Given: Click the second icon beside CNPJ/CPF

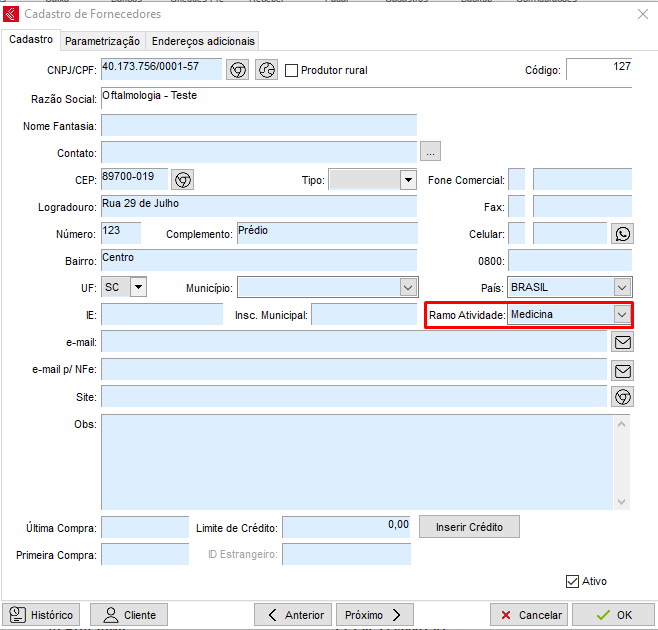Looking at the screenshot, I should pos(266,70).
